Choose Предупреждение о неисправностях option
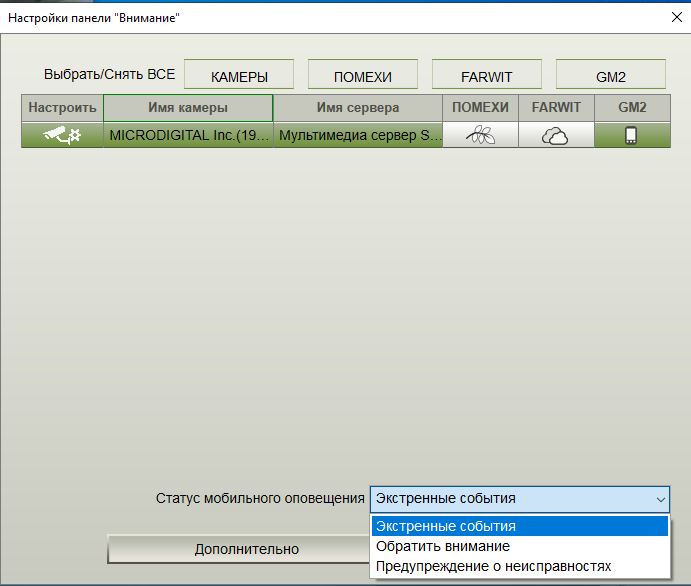This screenshot has width=691, height=586. coord(520,566)
